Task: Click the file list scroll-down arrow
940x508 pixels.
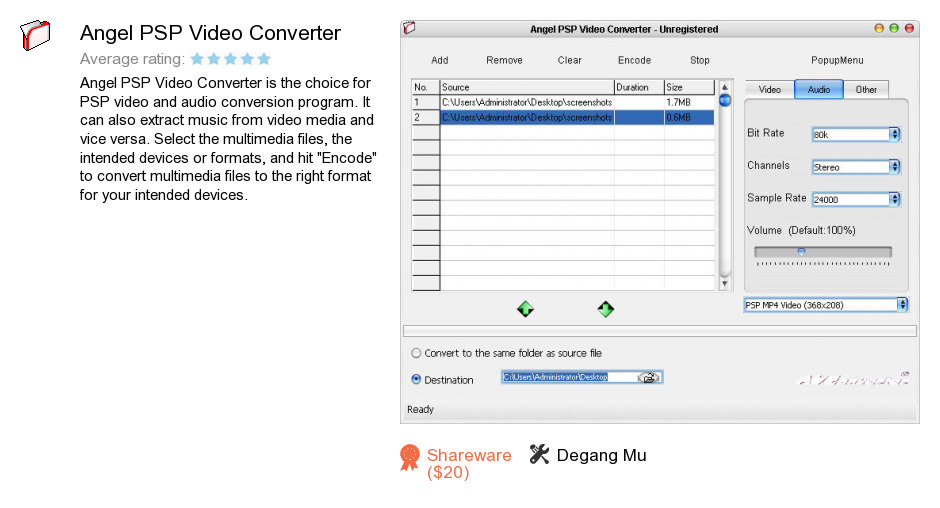Action: click(725, 284)
